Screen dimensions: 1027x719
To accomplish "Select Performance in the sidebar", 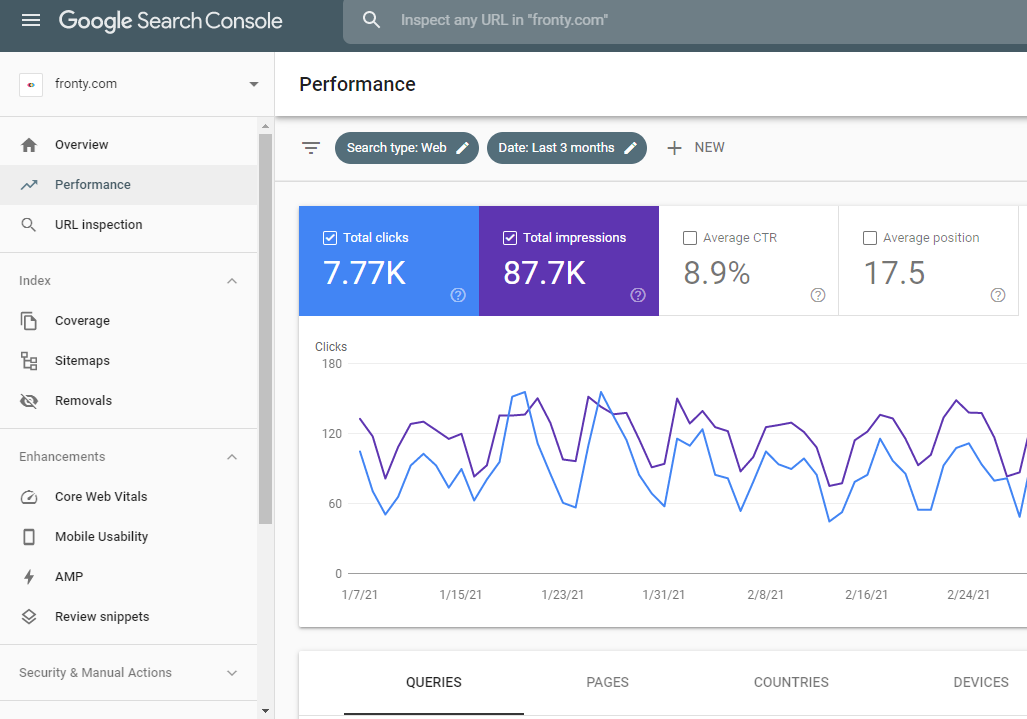I will [x=128, y=185].
